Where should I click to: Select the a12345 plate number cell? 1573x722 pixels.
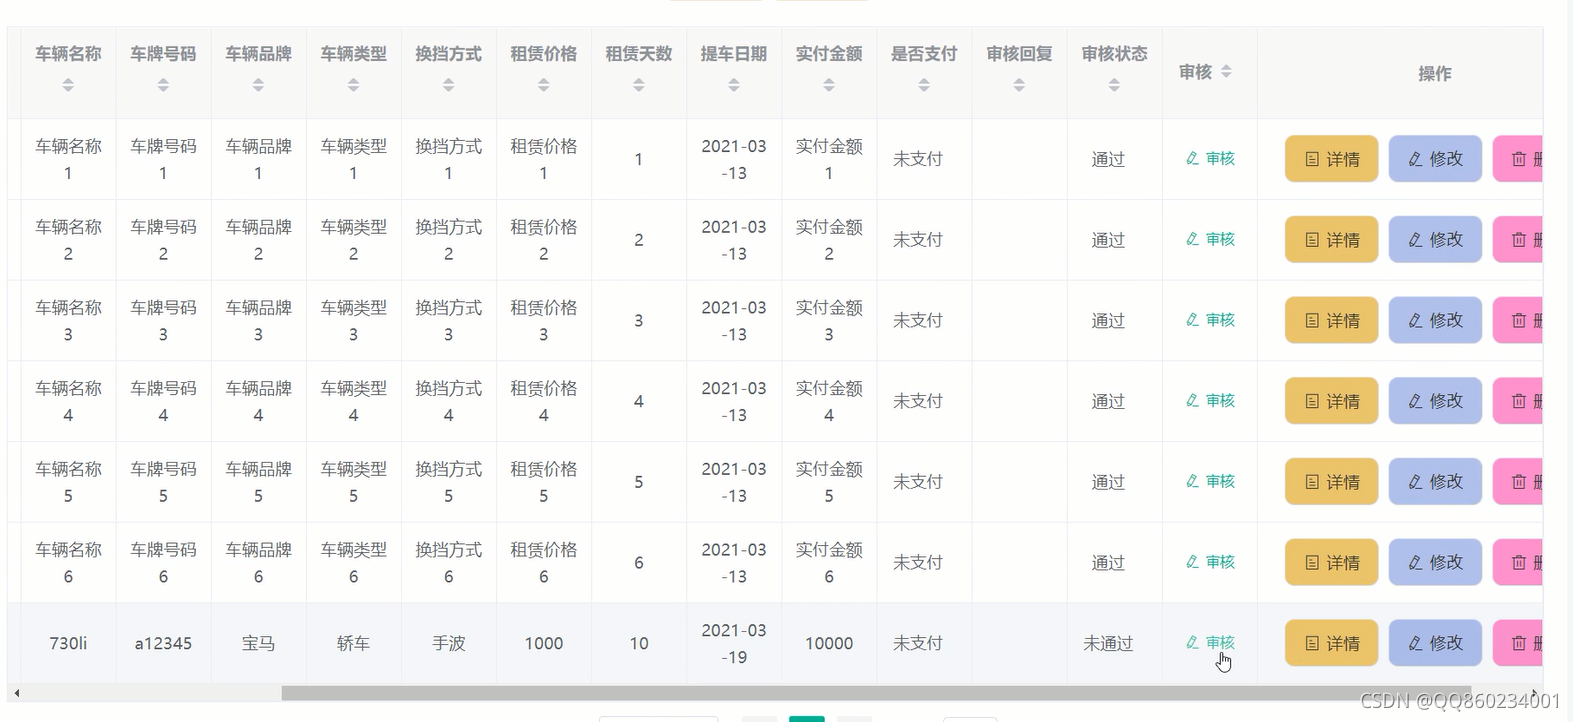(x=163, y=643)
